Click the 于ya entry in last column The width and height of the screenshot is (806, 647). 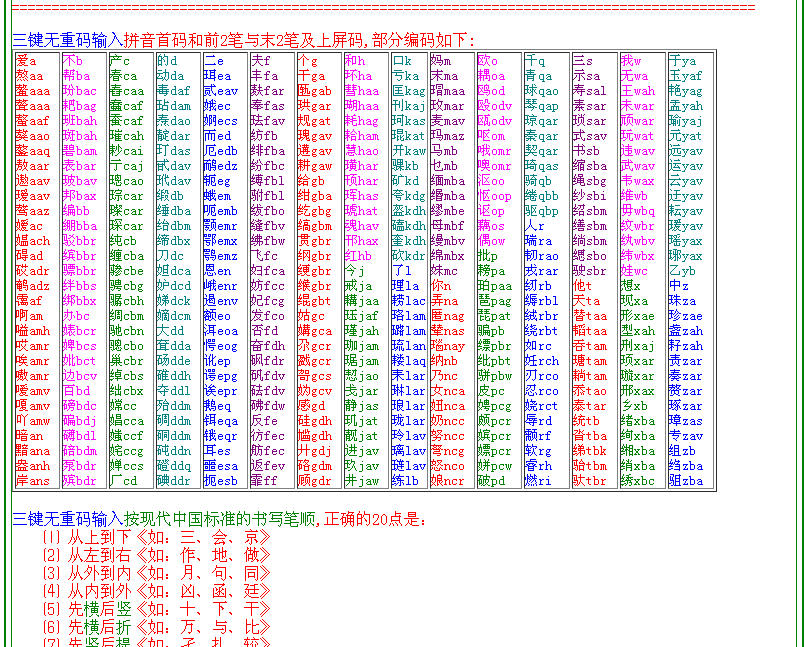(x=682, y=61)
